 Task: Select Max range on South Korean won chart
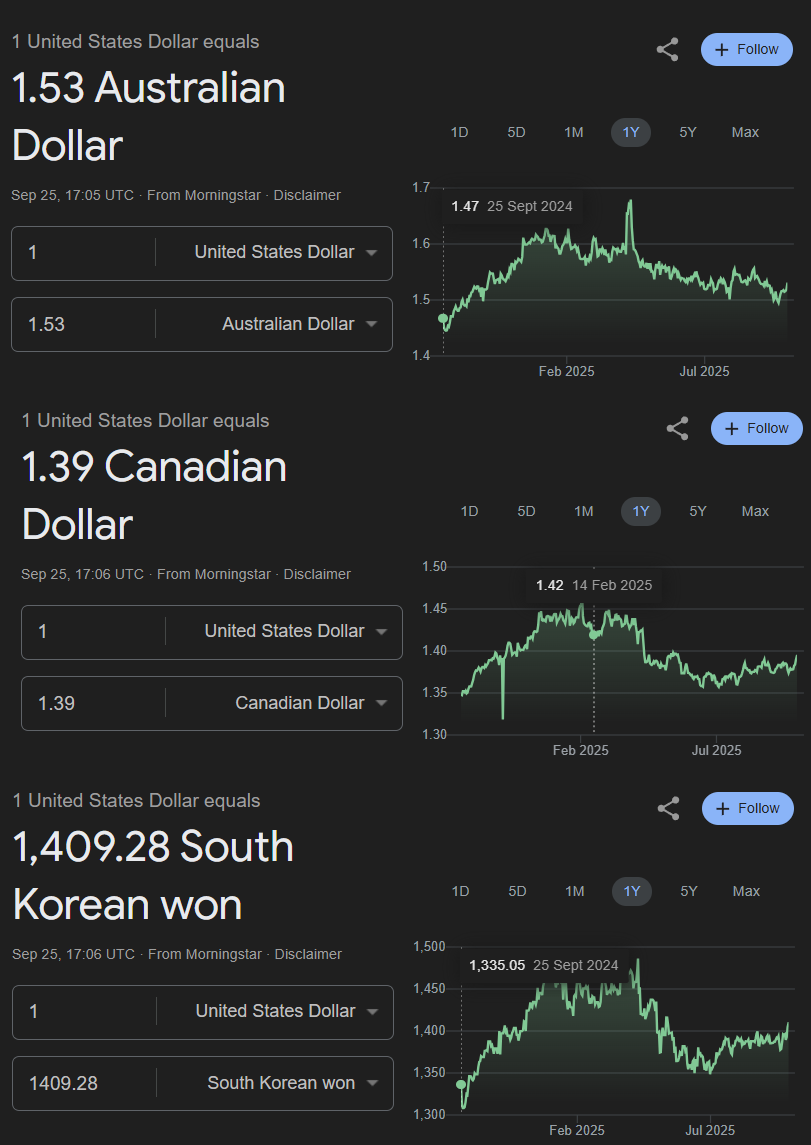pyautogui.click(x=746, y=891)
